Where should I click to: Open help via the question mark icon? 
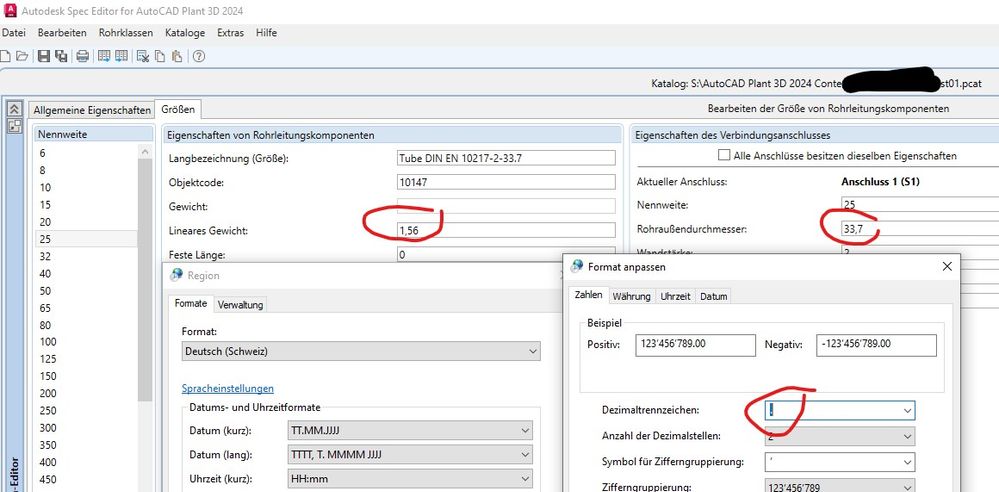(x=199, y=56)
